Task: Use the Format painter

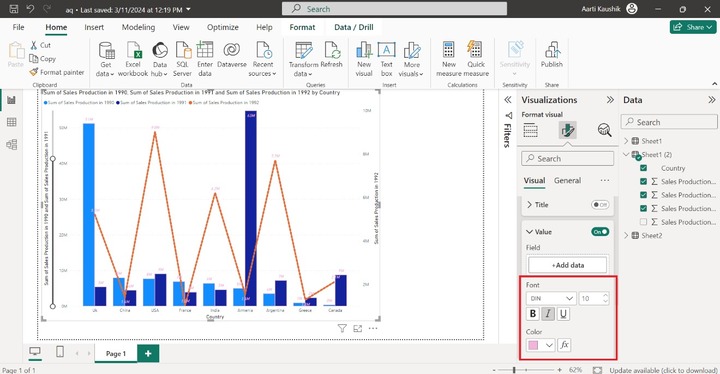Action: [x=56, y=72]
